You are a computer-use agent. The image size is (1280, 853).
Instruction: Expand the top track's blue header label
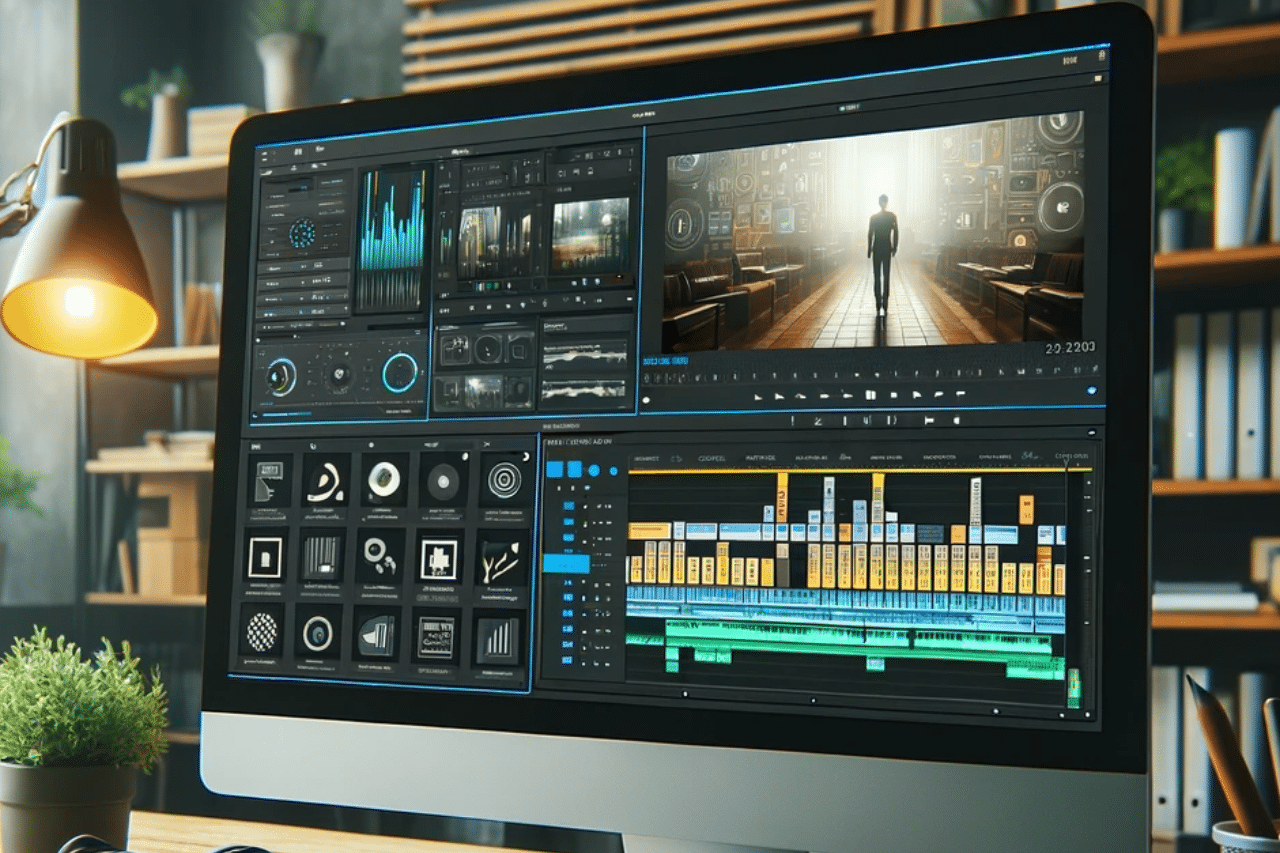click(x=568, y=506)
